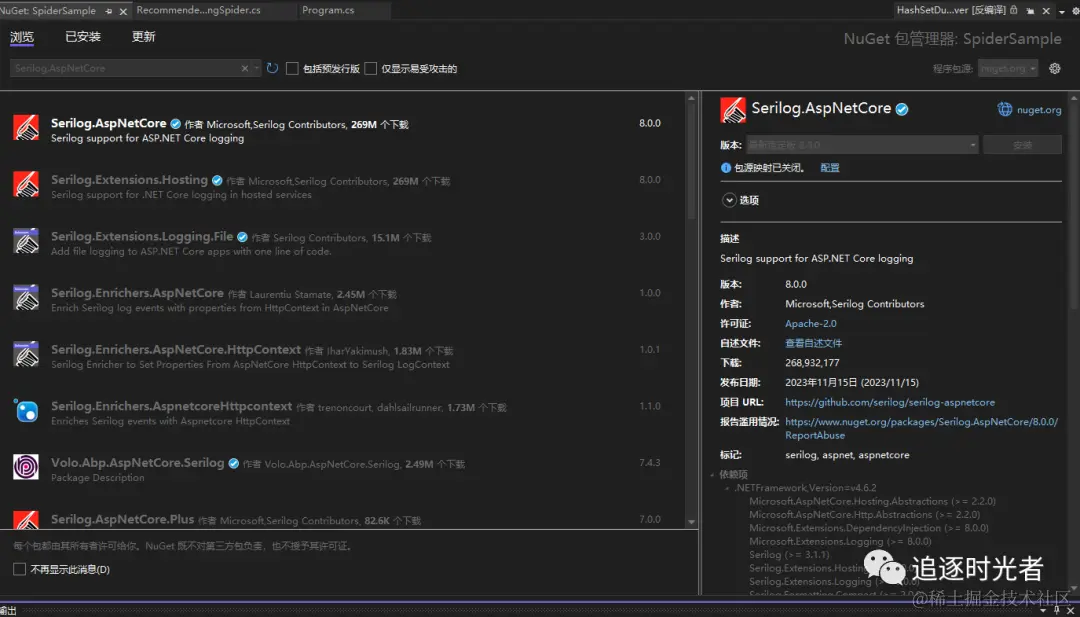This screenshot has width=1080, height=617.
Task: Open the 程序包源 nuget.org dropdown
Action: [1008, 68]
